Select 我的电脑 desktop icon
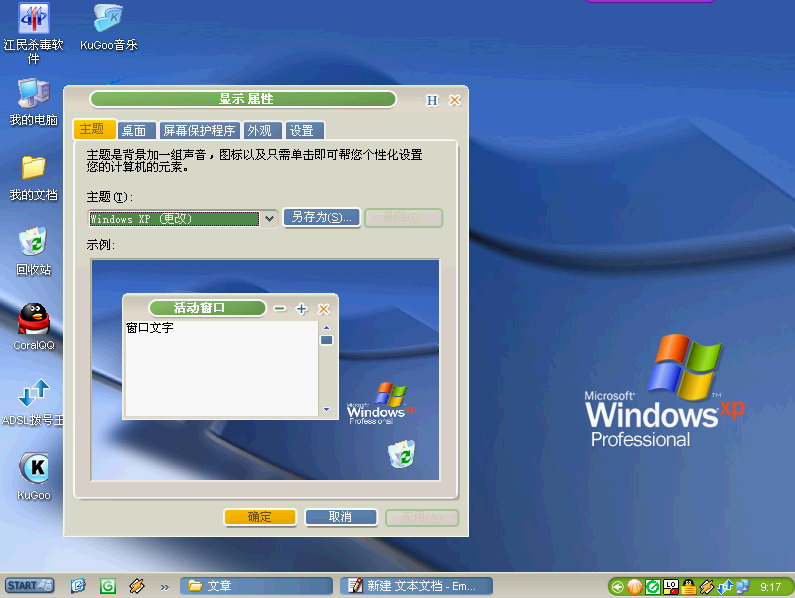This screenshot has width=795, height=598. (x=33, y=94)
